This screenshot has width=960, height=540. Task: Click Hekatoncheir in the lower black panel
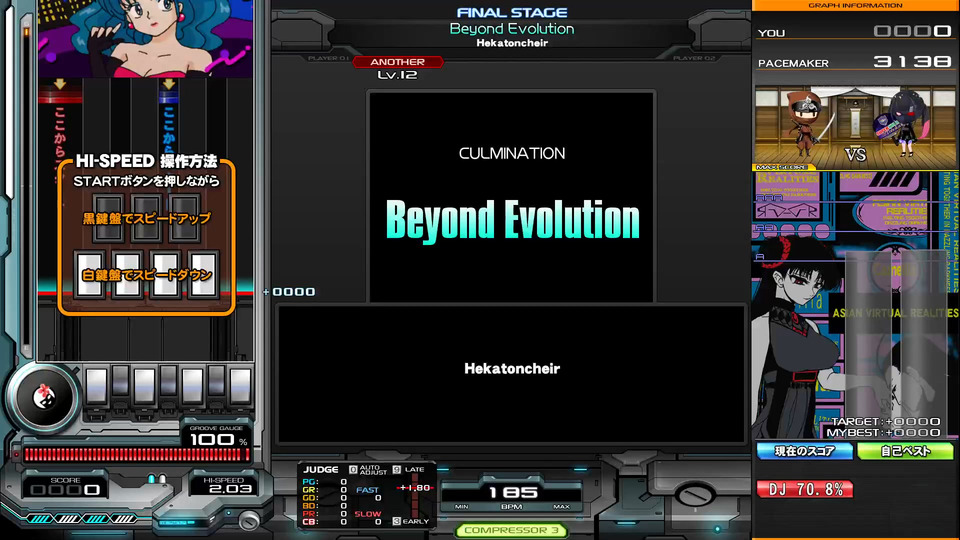click(512, 369)
